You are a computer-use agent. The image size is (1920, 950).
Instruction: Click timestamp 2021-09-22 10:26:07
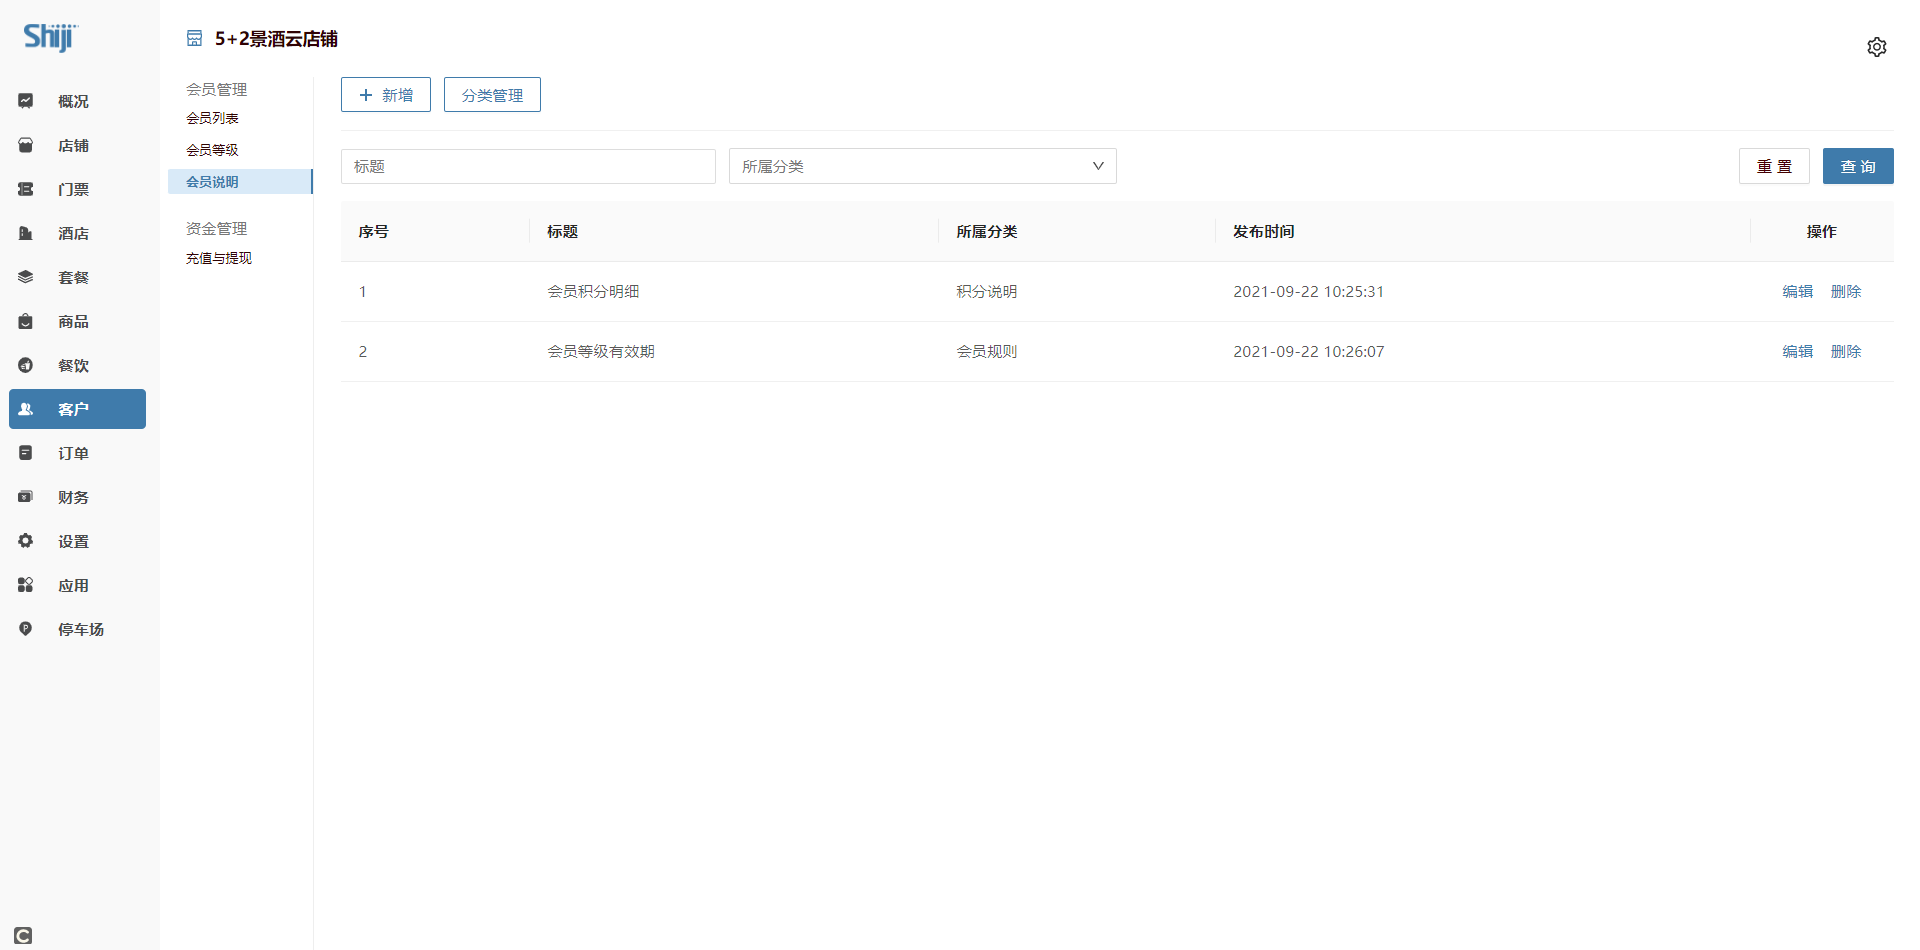point(1308,351)
